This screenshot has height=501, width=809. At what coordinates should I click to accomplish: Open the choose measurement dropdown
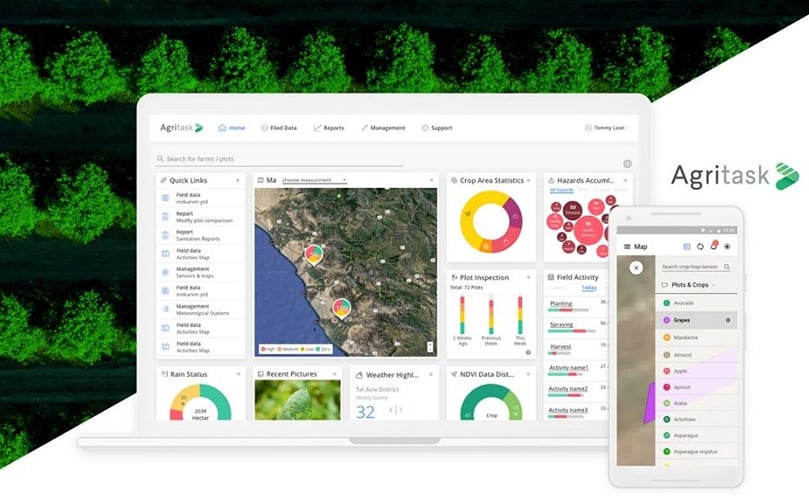(x=314, y=180)
